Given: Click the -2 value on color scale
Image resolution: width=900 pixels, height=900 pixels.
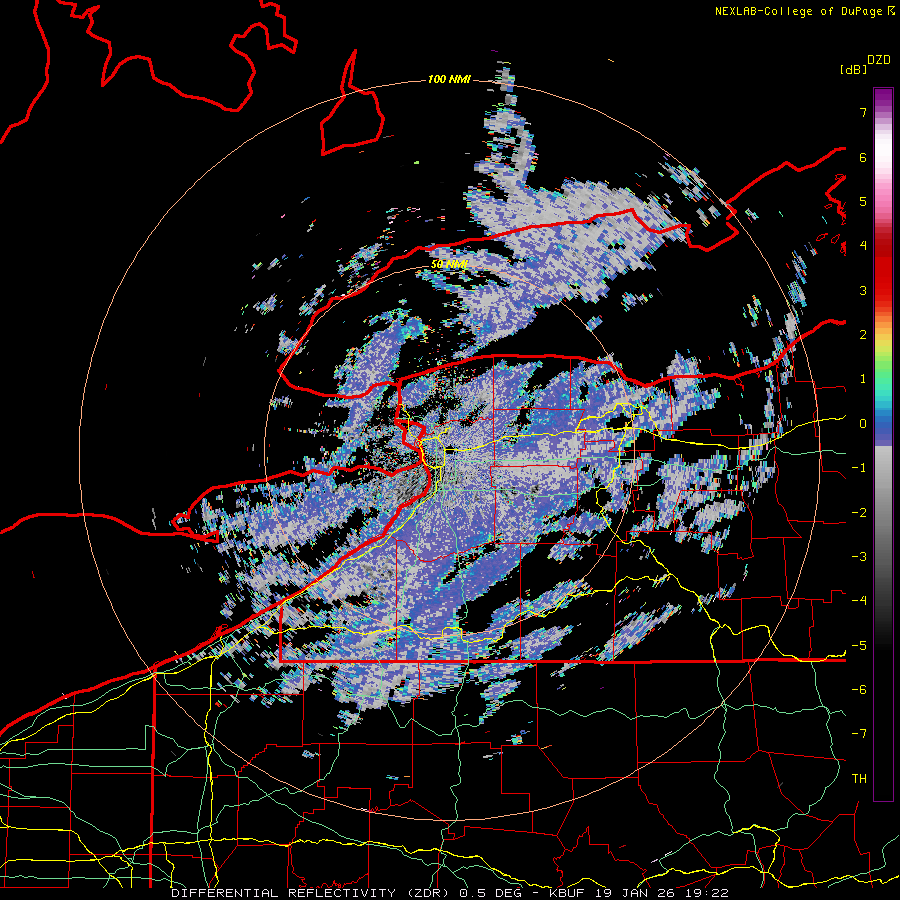Looking at the screenshot, I should coord(859,512).
